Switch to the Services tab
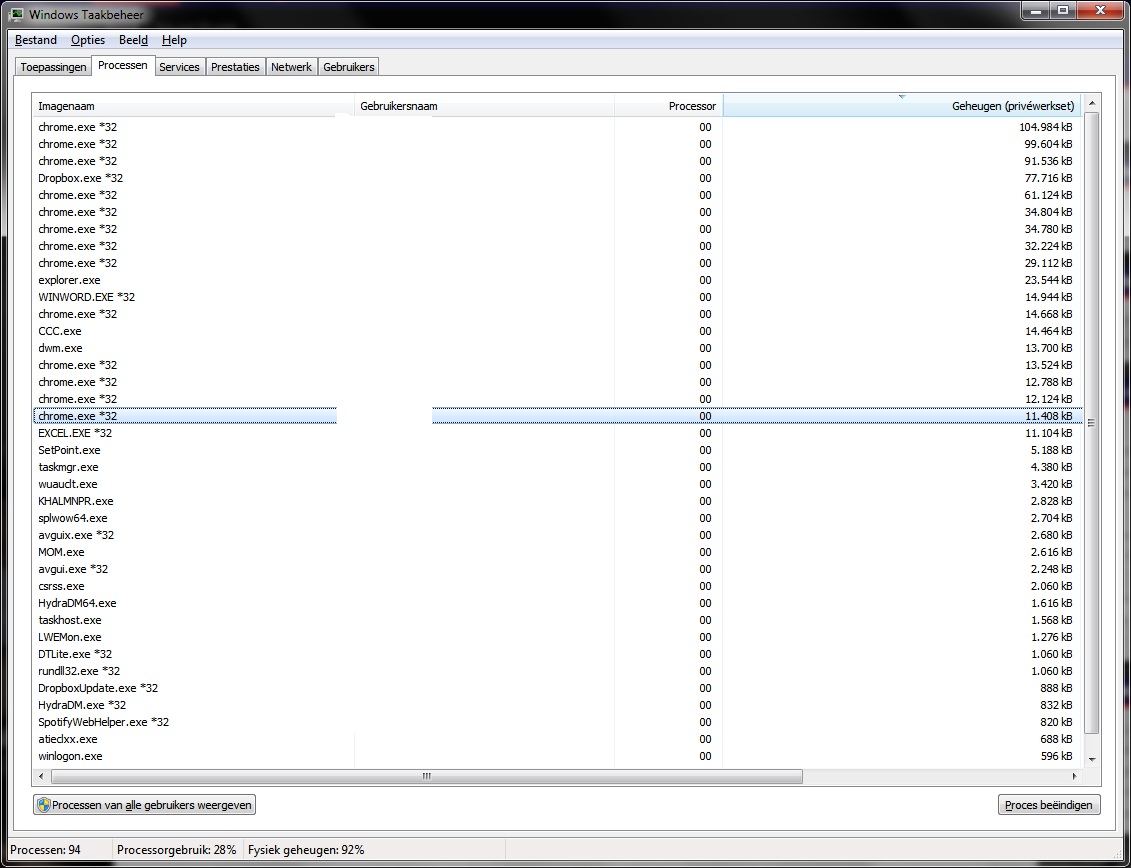The height and width of the screenshot is (868, 1131). tap(179, 67)
